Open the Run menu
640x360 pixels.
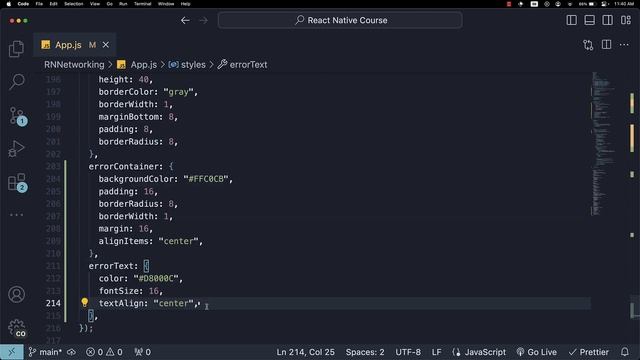click(x=123, y=4)
